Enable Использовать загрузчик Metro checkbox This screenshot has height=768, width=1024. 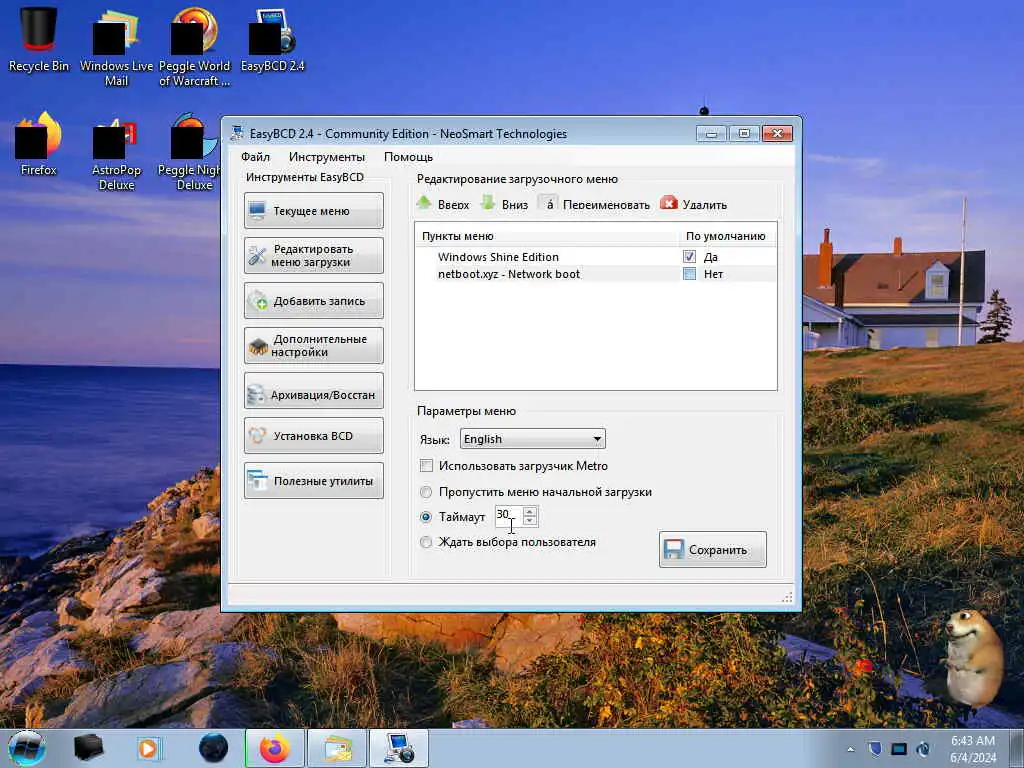click(x=426, y=466)
